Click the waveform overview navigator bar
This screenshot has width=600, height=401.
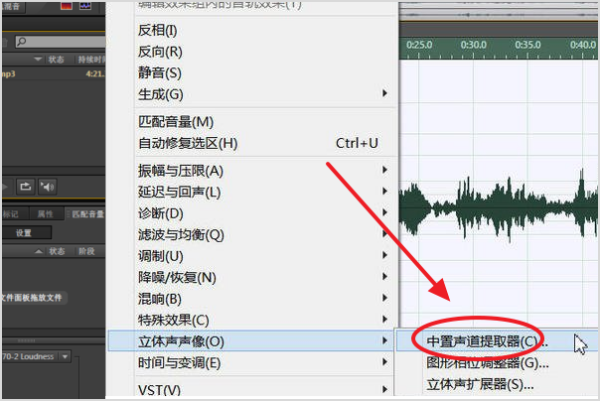click(498, 14)
